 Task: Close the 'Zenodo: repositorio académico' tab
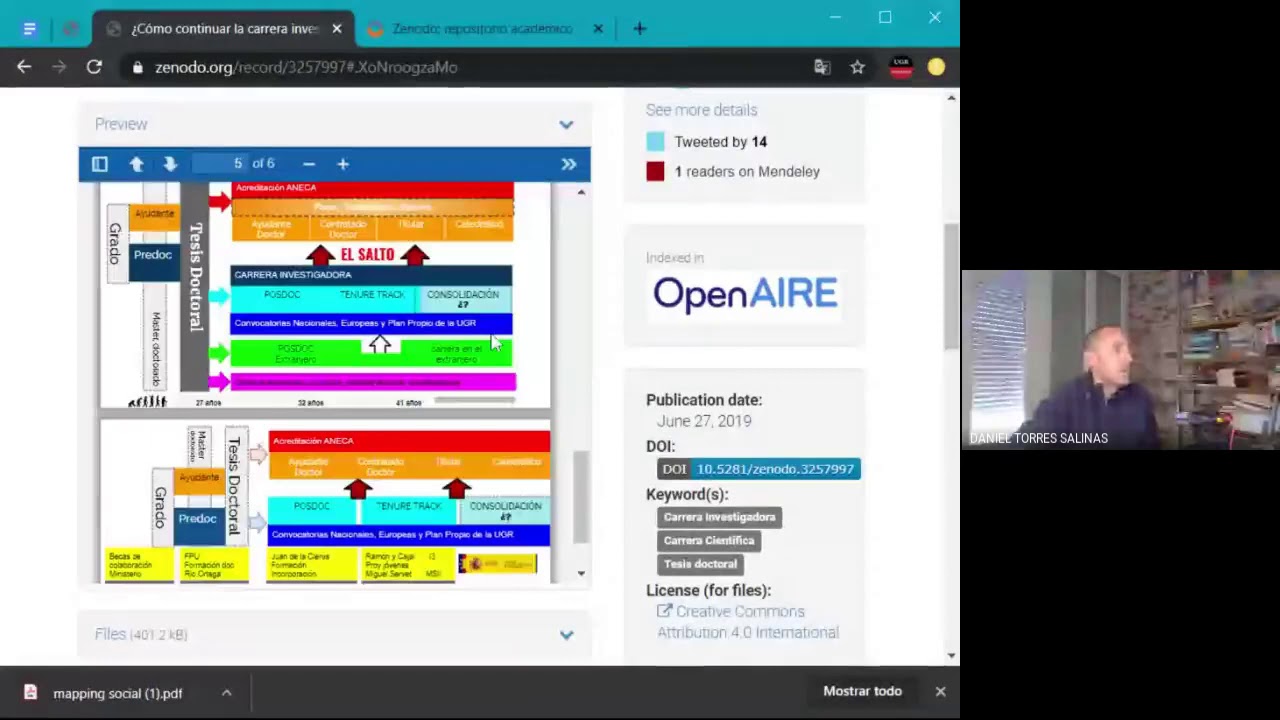point(598,28)
